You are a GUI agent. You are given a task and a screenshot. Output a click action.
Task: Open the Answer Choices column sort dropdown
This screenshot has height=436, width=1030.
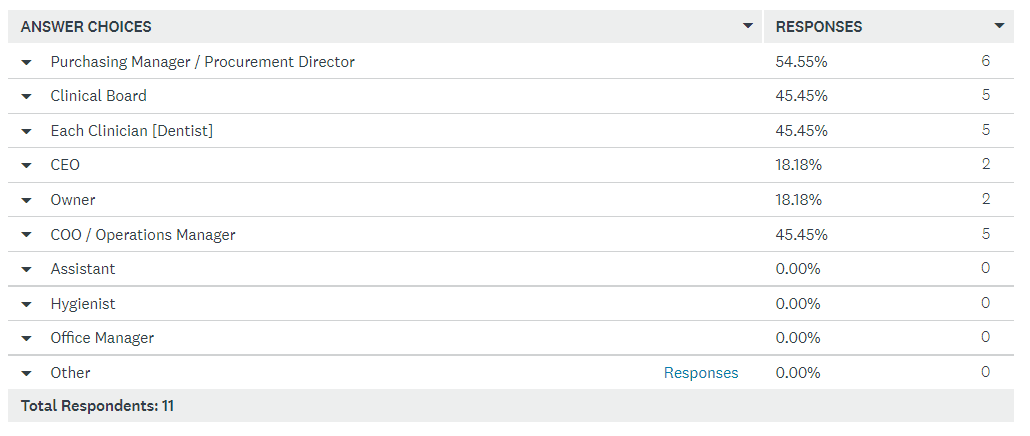click(x=748, y=26)
